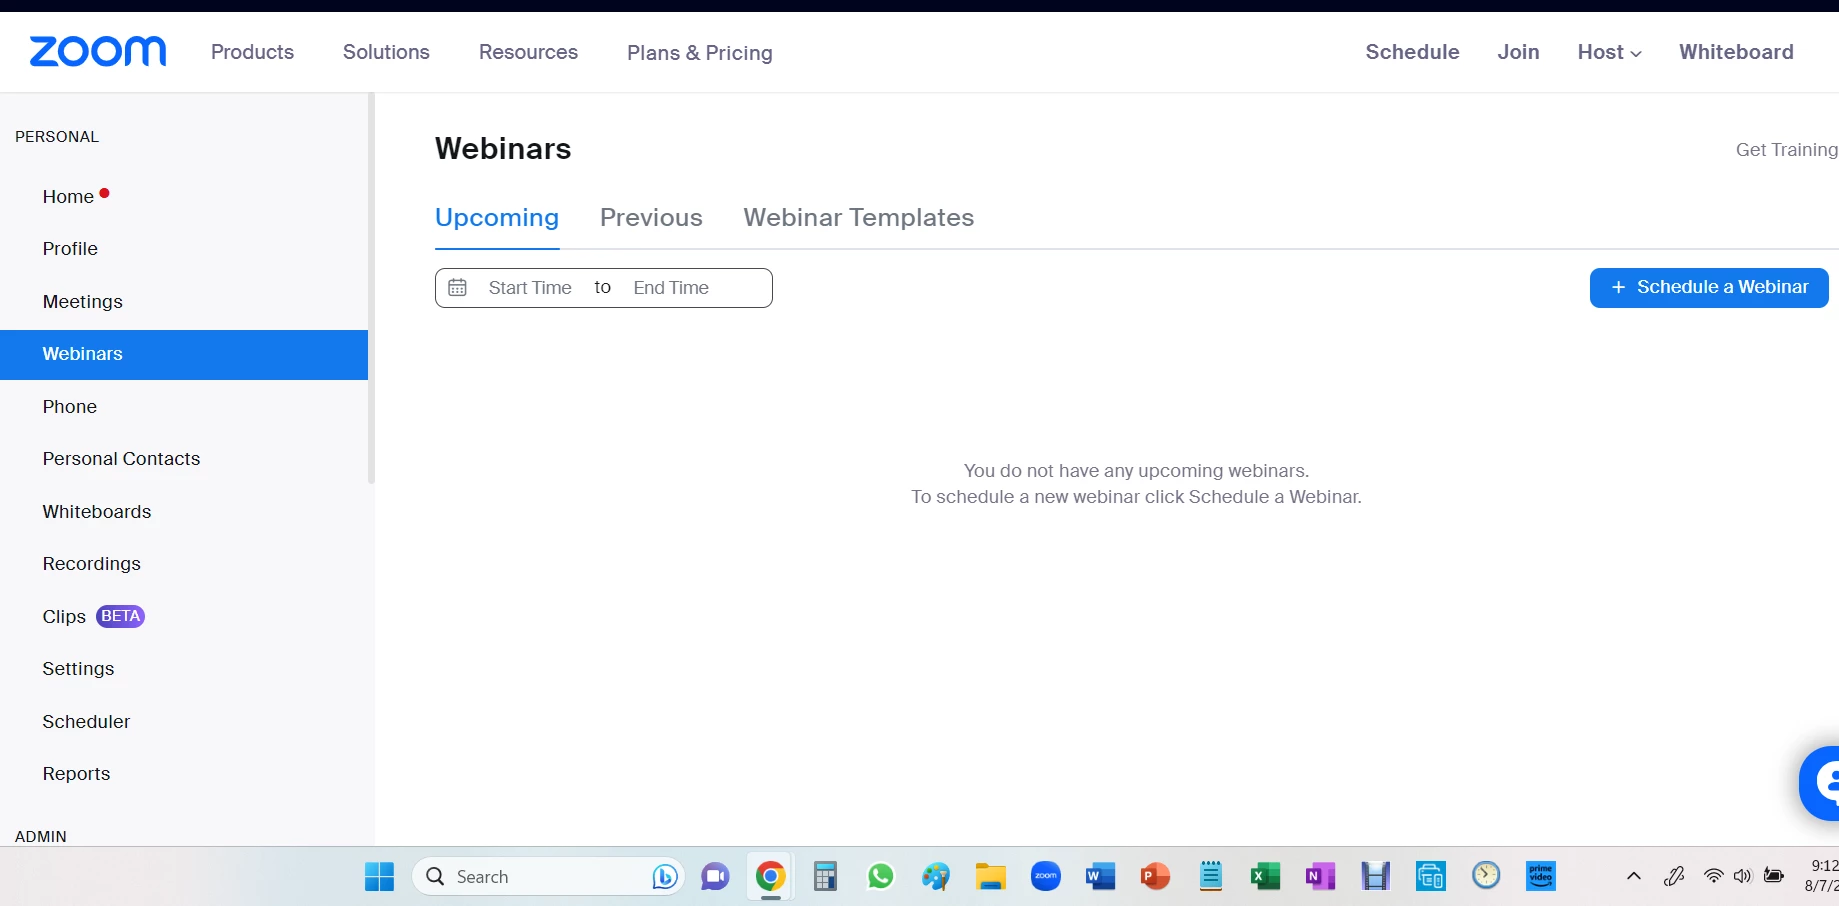
Task: Open Personal Contacts
Action: 121,459
